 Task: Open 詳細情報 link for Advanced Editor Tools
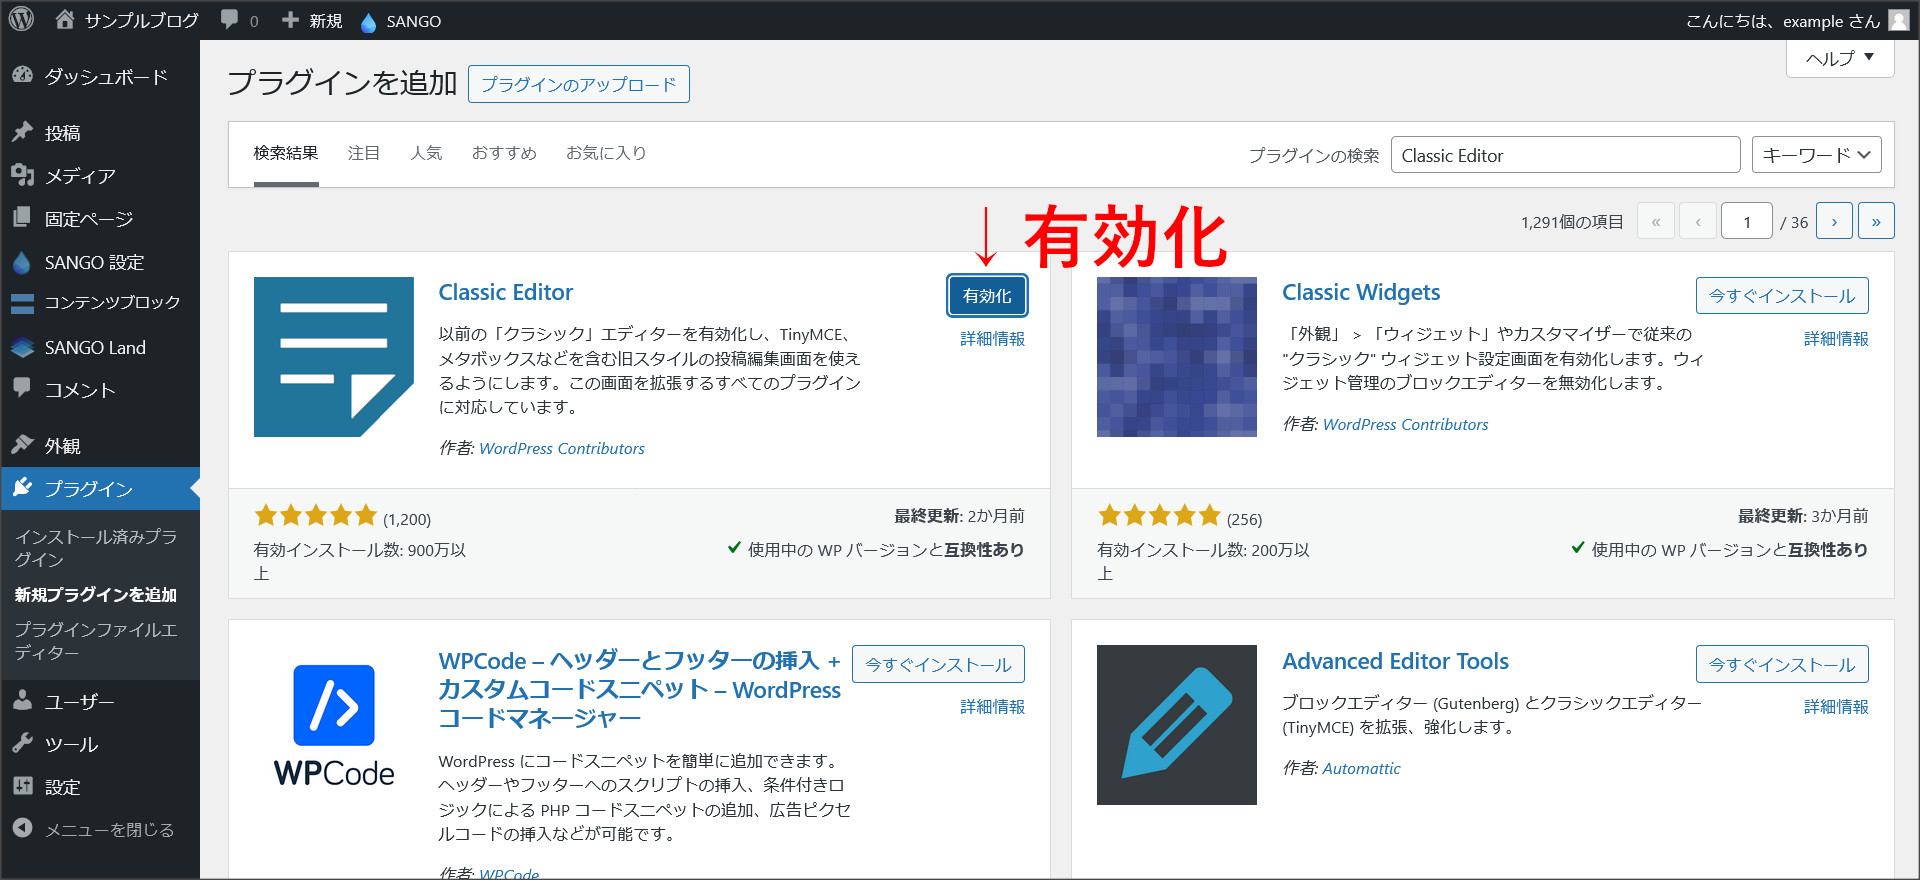[x=1835, y=707]
